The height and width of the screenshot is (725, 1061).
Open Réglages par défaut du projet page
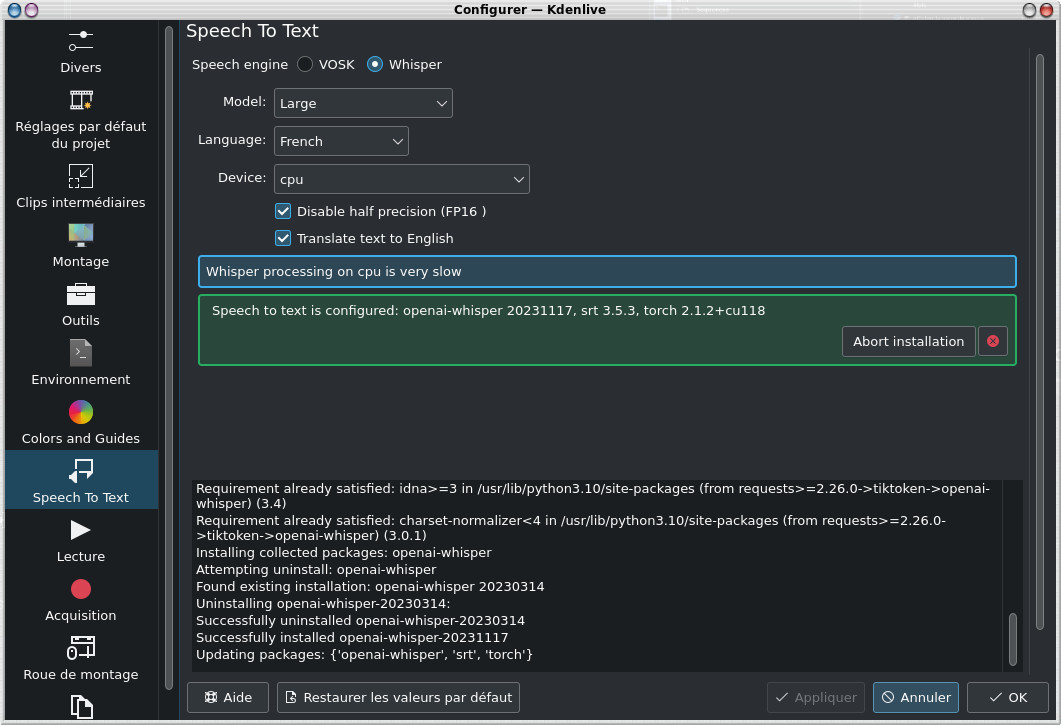click(81, 119)
